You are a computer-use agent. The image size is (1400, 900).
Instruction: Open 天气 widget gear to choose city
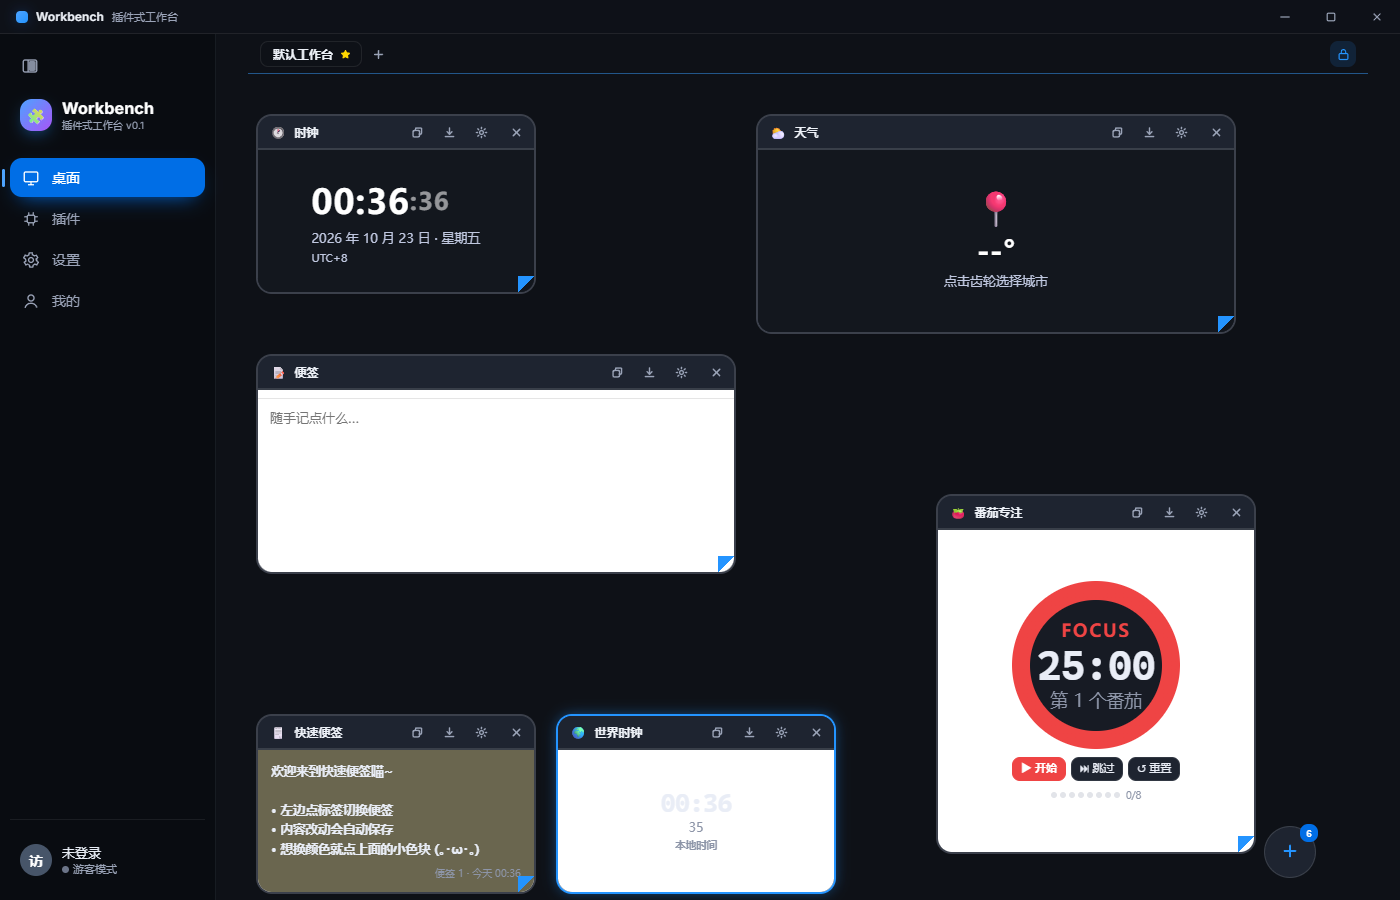pos(1181,133)
